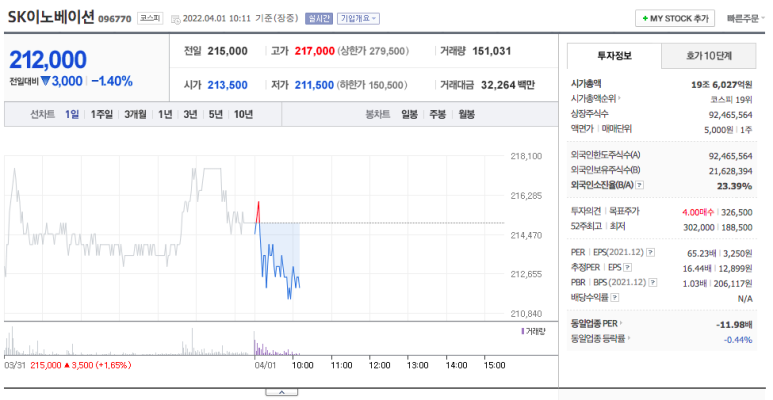Viewport: 773px width, 400px height.
Task: Collapse chart using bottom chevron handle
Action: pyautogui.click(x=281, y=393)
